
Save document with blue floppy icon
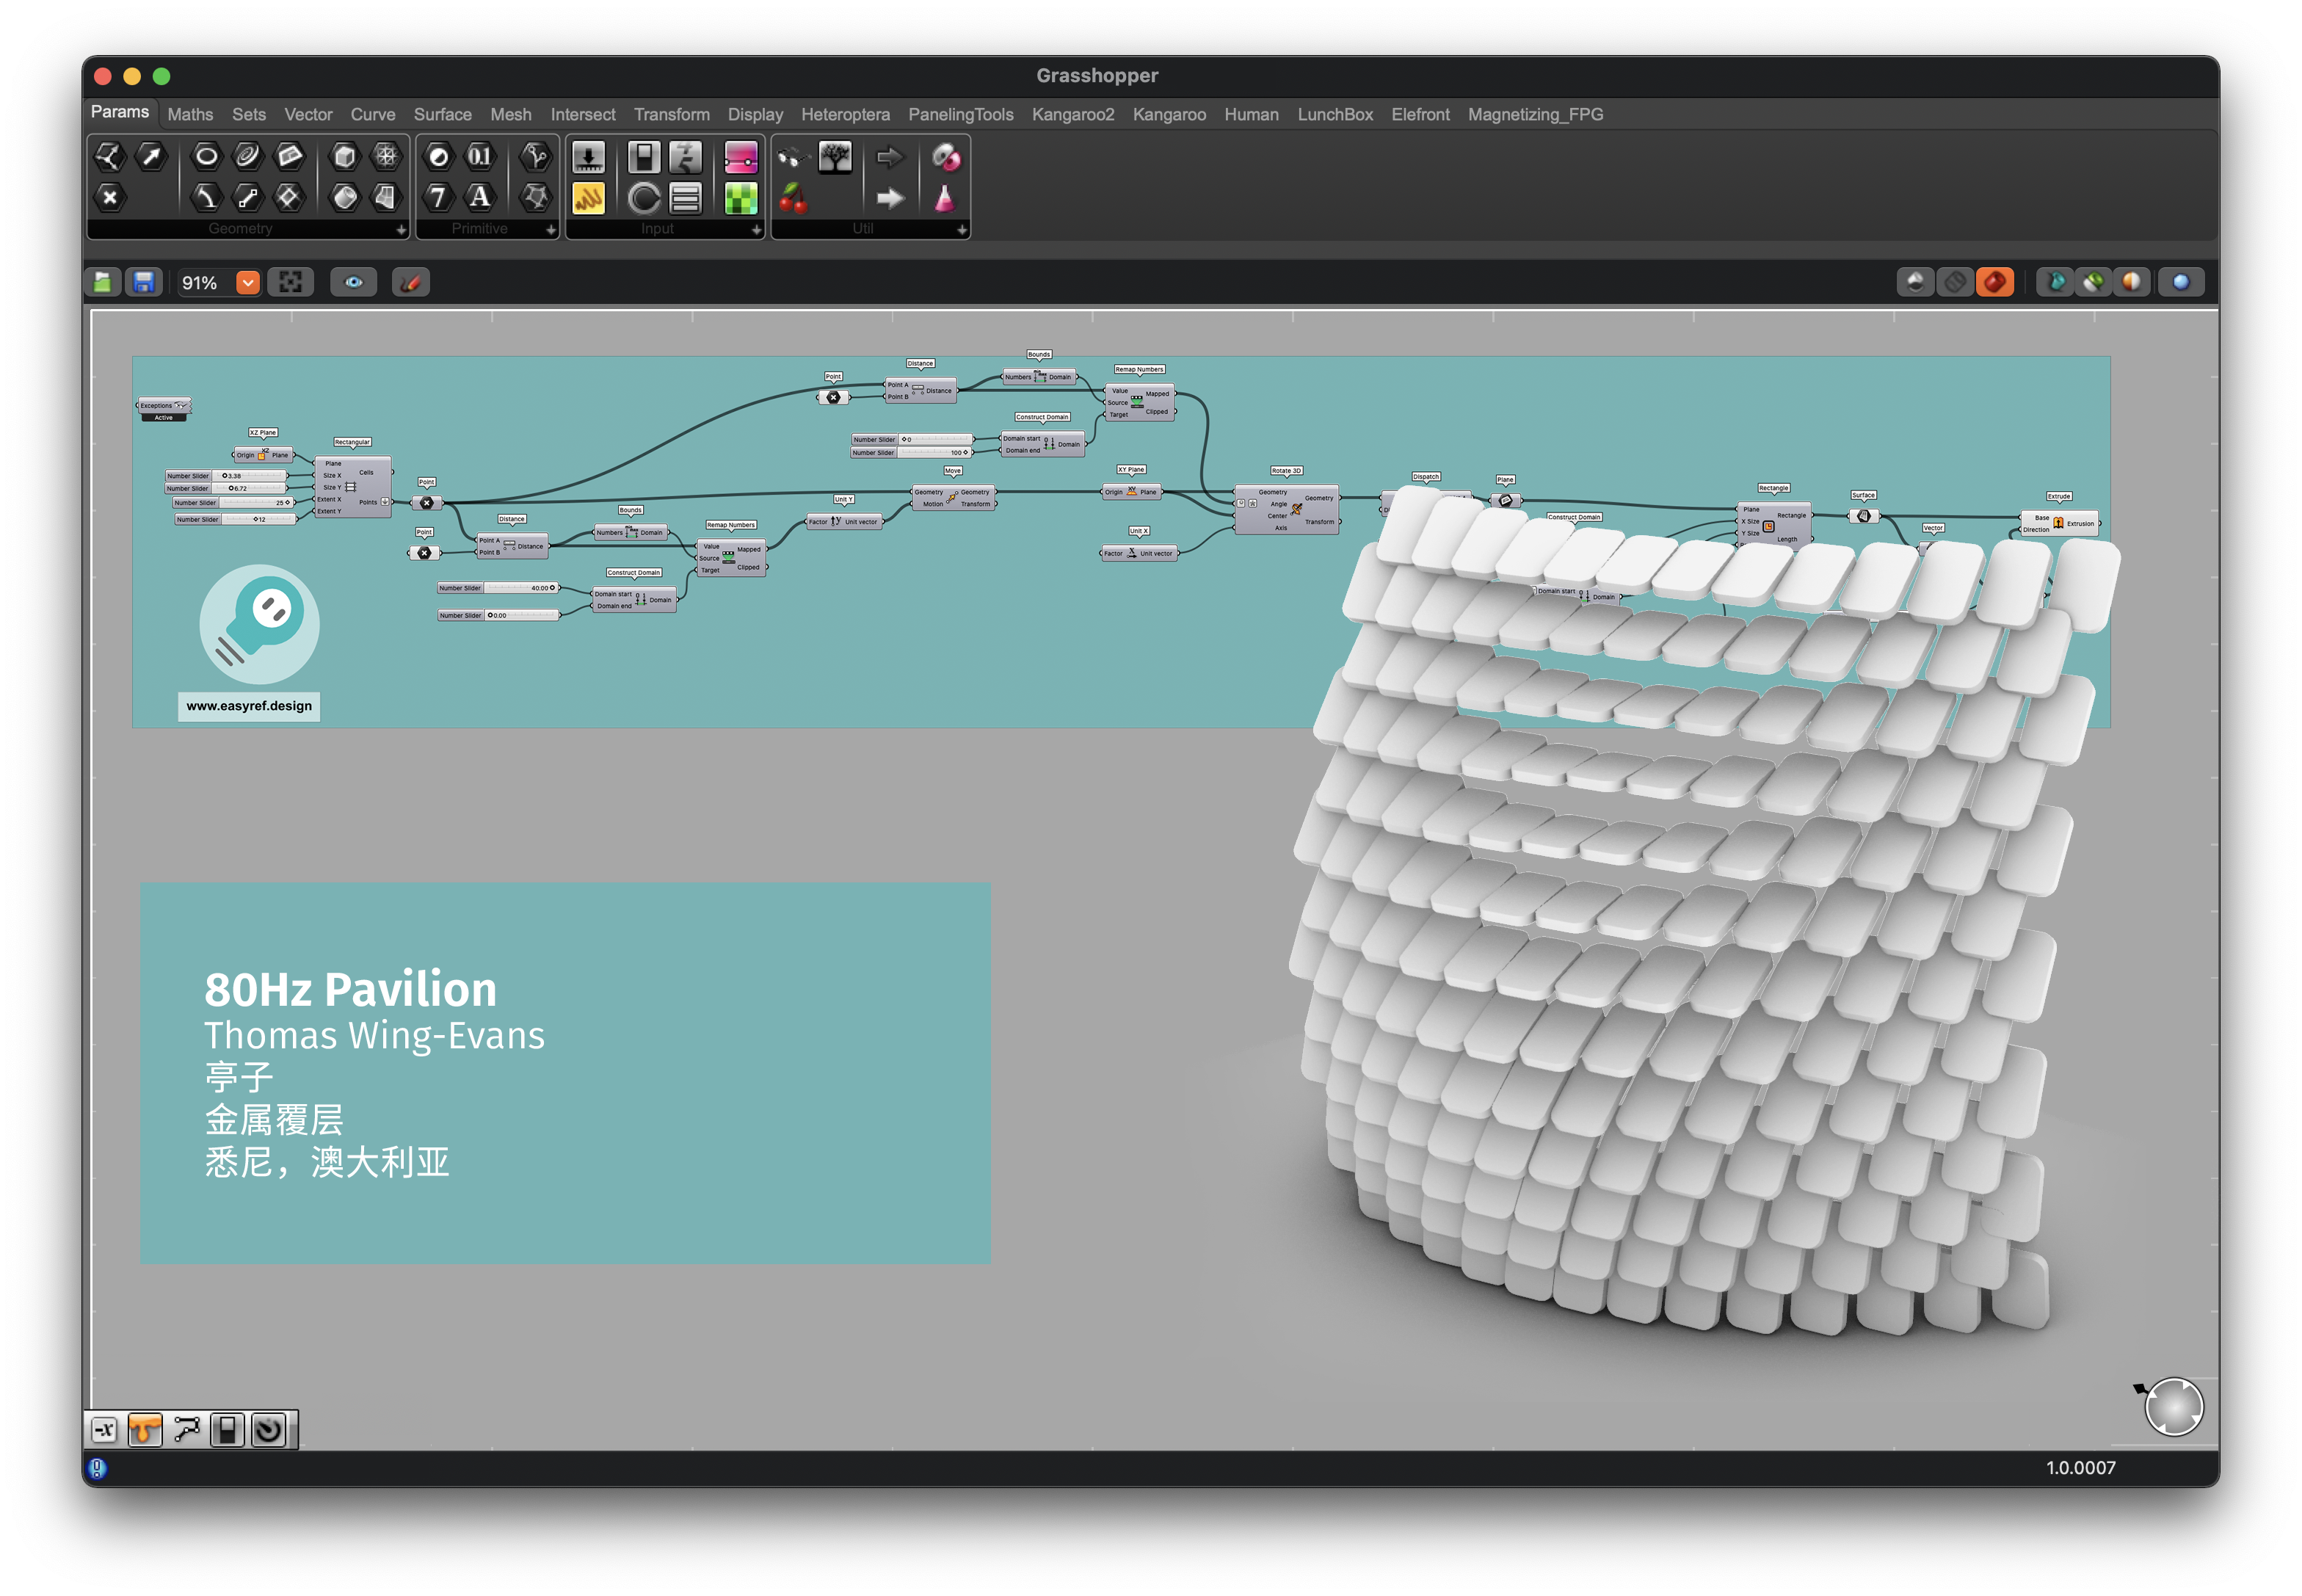coord(143,283)
